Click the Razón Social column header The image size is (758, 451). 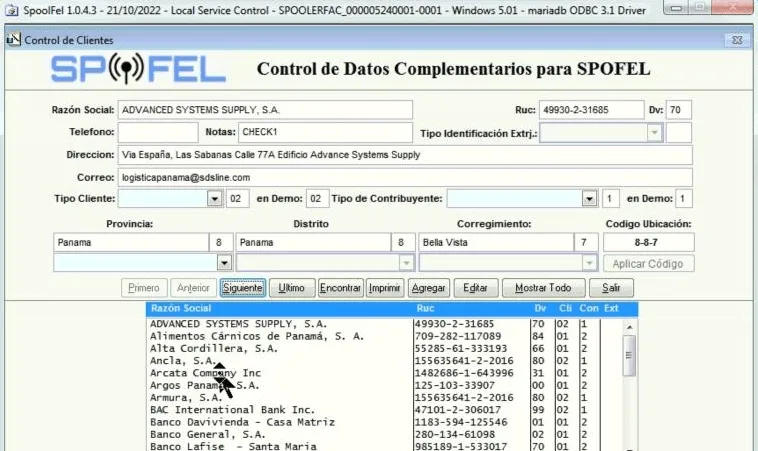[x=181, y=308]
